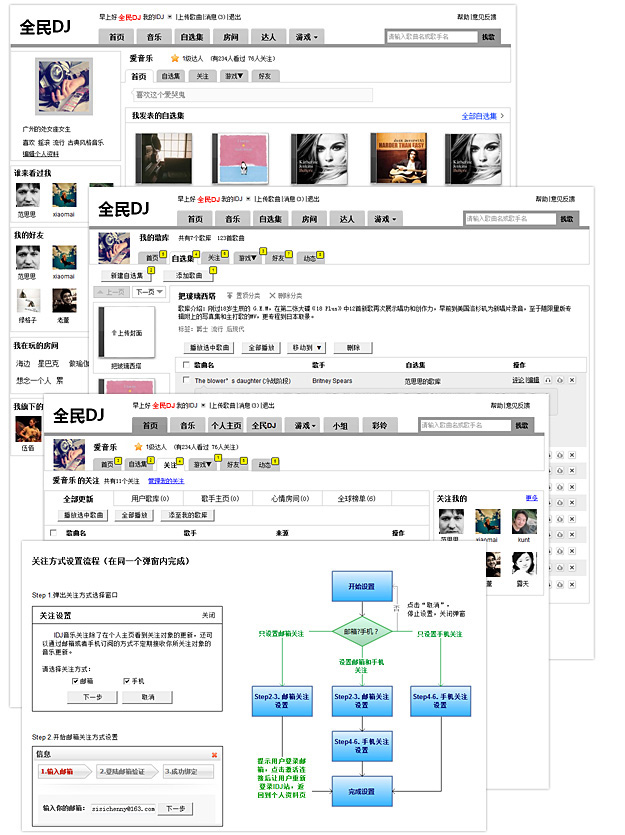Click the red X close icon on 信息 dialog
The height and width of the screenshot is (835, 625).
click(x=214, y=754)
